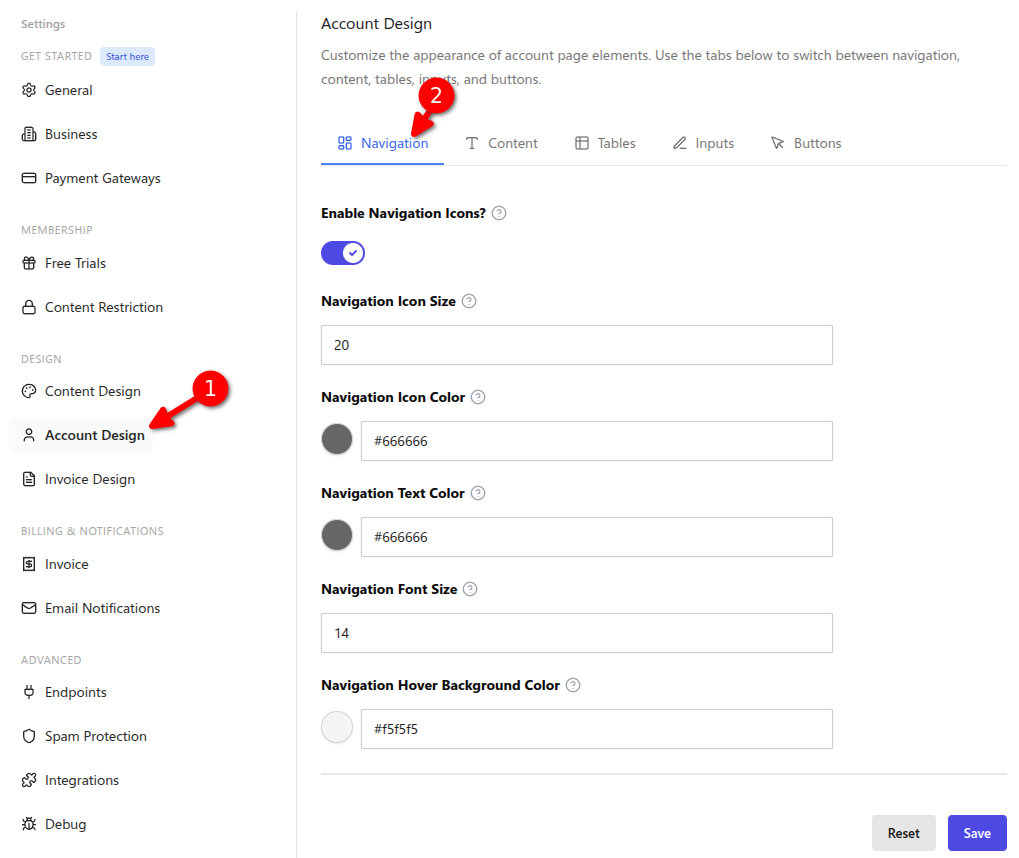This screenshot has height=858, width=1019.
Task: Click the Navigation Icon Color hex field
Action: click(597, 441)
